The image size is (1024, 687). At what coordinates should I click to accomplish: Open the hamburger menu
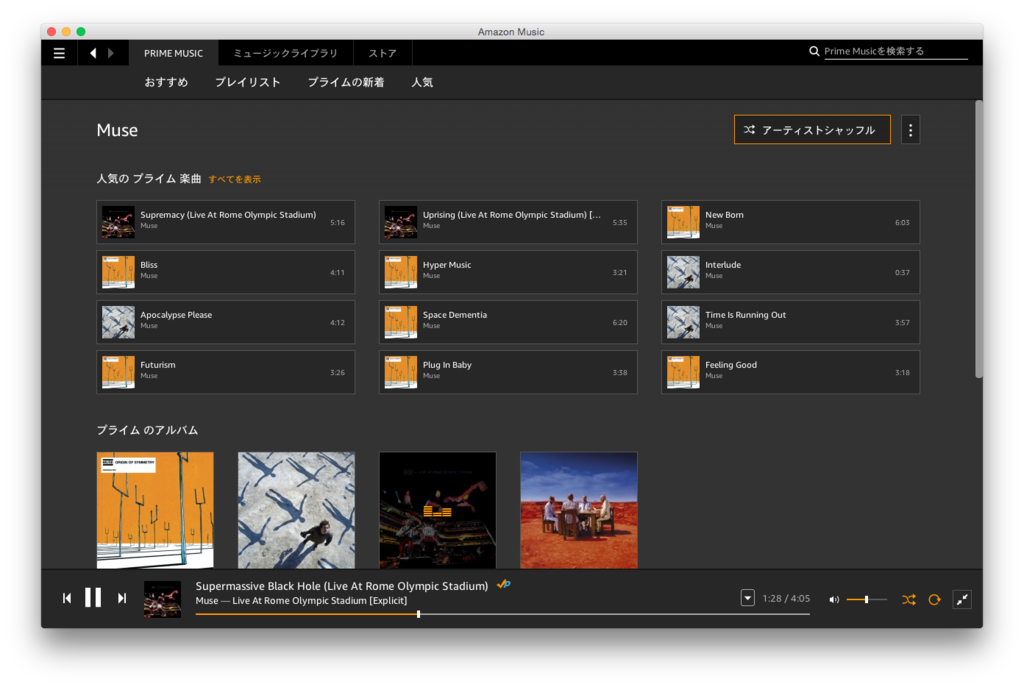tap(59, 53)
